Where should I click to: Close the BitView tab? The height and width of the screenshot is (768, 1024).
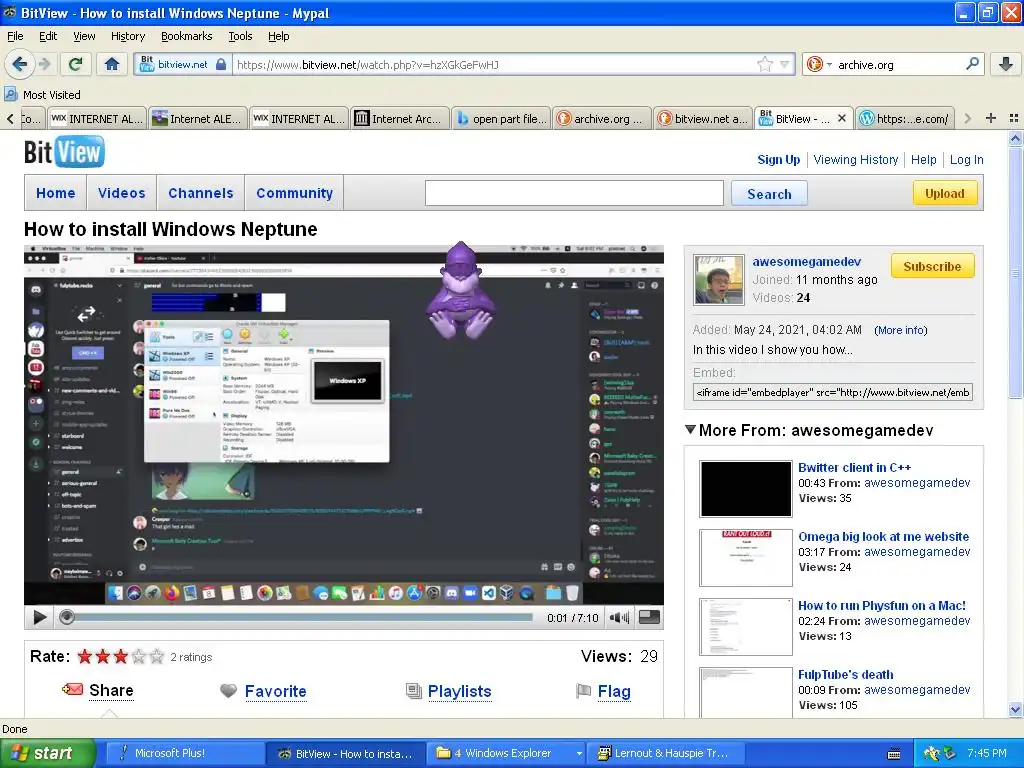[842, 118]
